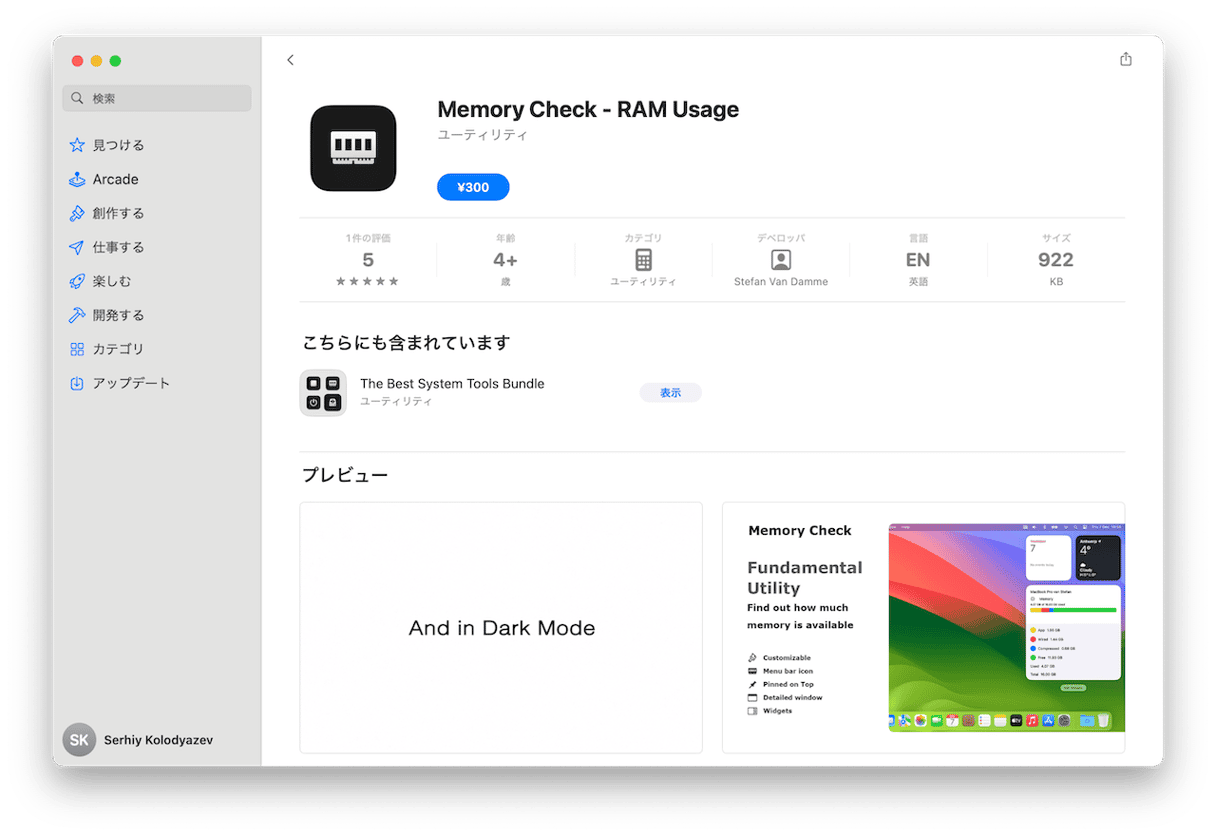Click the EN language value
1216x836 pixels.
point(918,260)
